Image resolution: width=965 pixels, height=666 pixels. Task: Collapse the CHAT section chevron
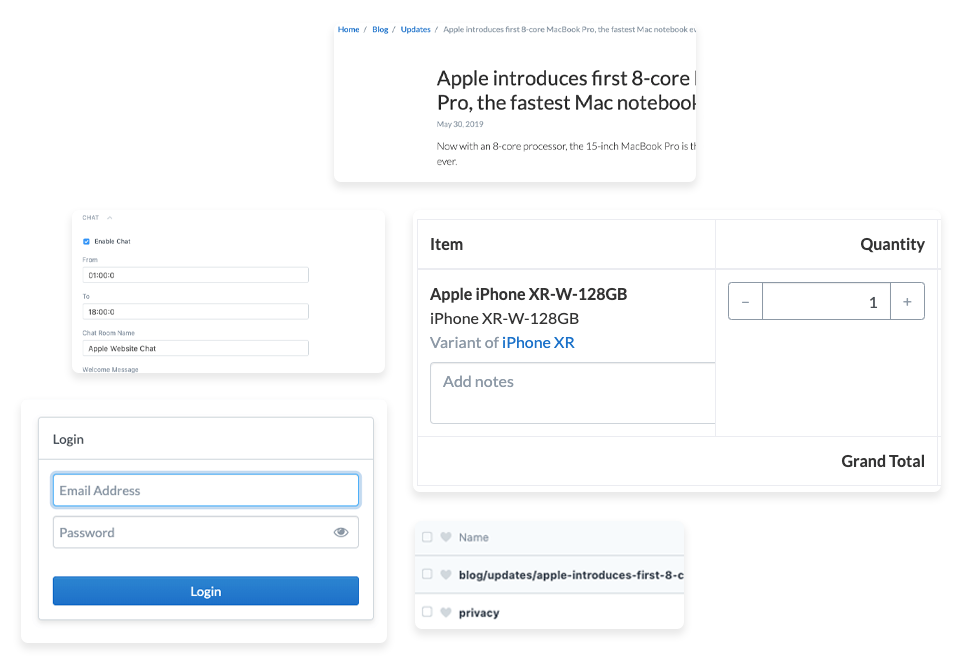[110, 218]
